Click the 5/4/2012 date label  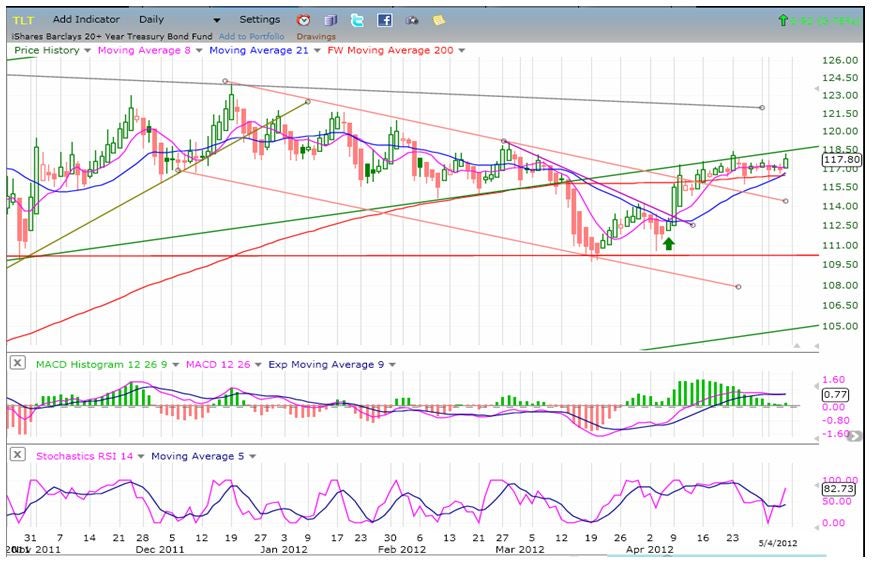point(778,543)
